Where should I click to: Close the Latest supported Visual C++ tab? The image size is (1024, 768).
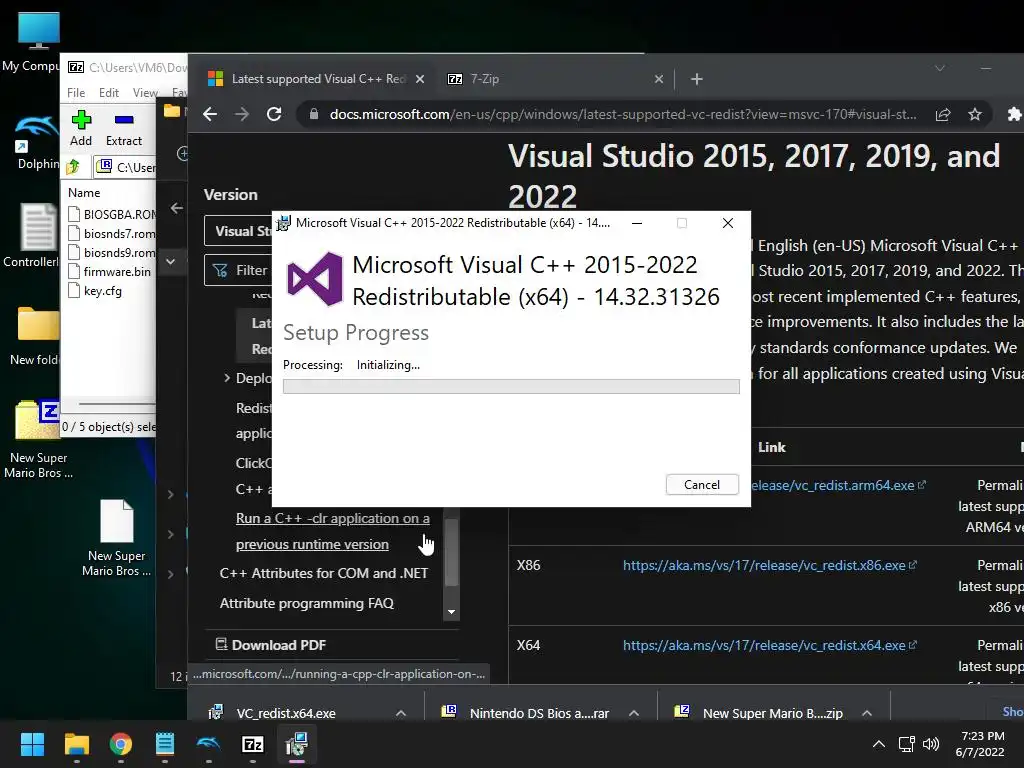(x=420, y=79)
